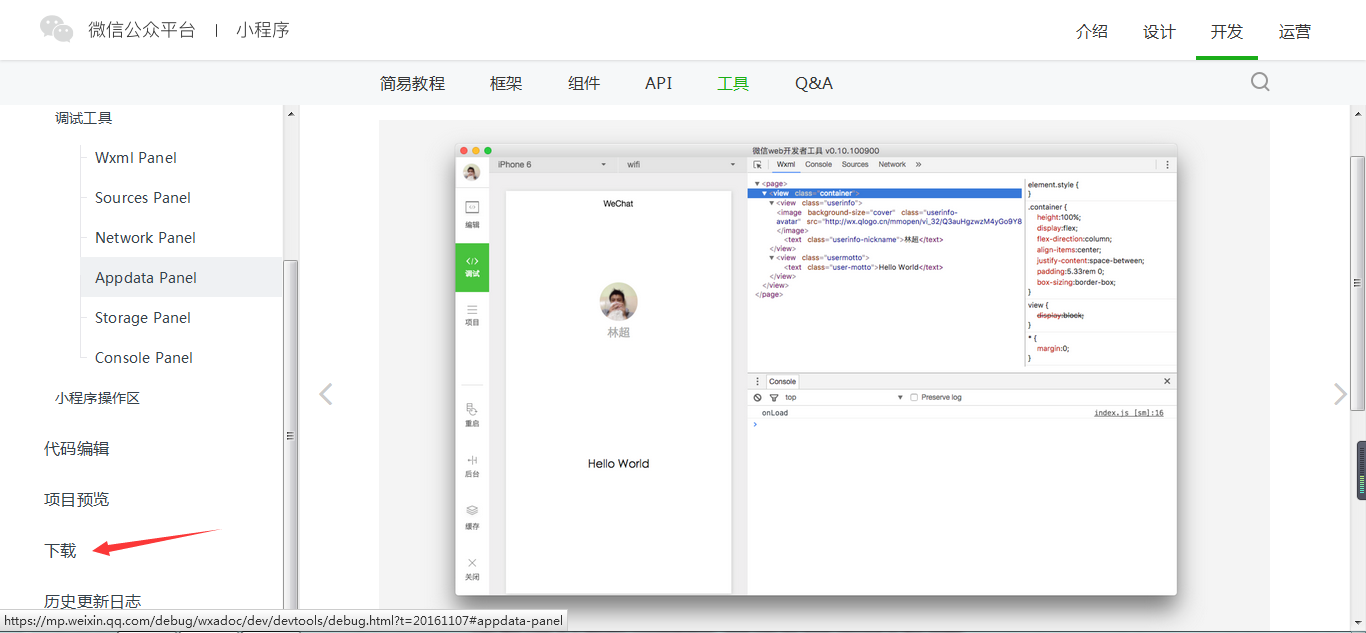Click the 缓存 cache icon
The width and height of the screenshot is (1366, 633).
(x=472, y=517)
